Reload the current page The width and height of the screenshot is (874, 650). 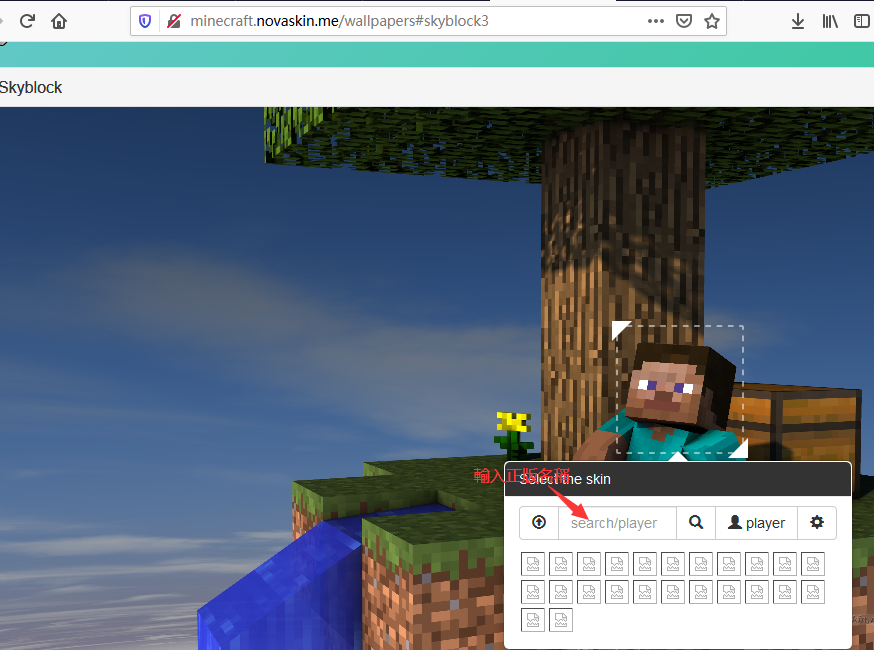pos(27,21)
